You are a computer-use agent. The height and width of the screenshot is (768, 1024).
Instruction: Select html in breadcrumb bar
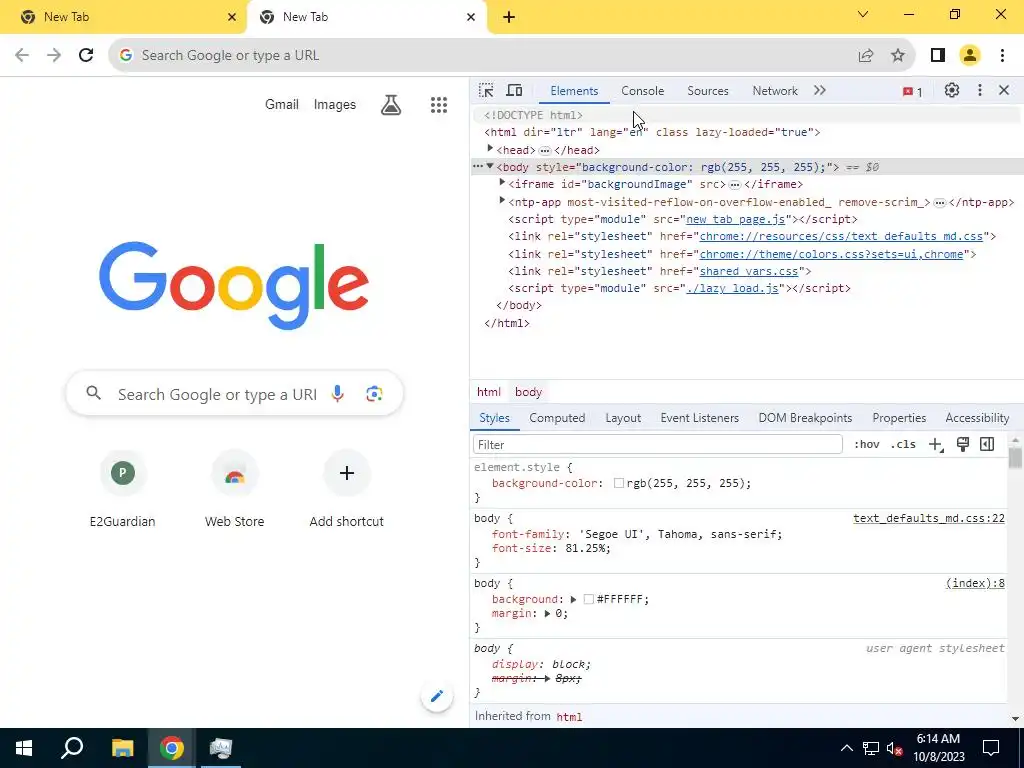(x=488, y=392)
